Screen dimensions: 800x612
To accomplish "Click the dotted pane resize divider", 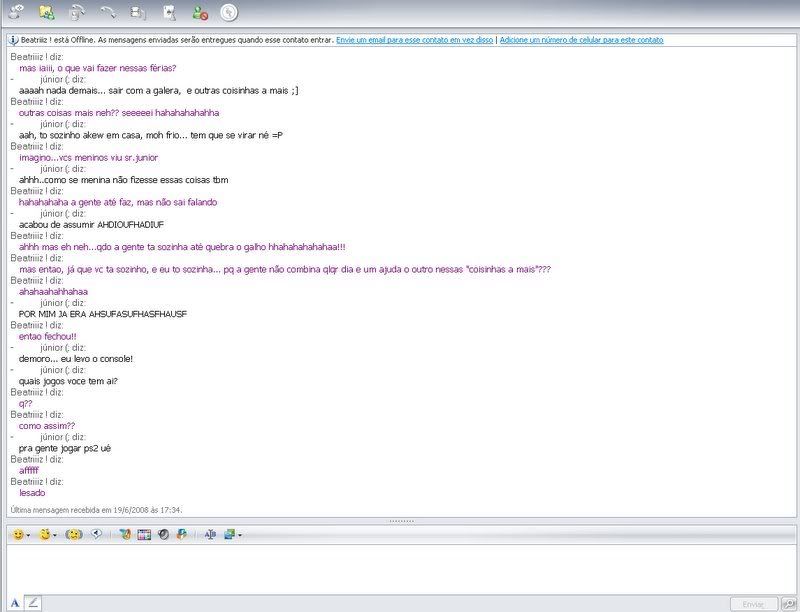I will coord(400,521).
